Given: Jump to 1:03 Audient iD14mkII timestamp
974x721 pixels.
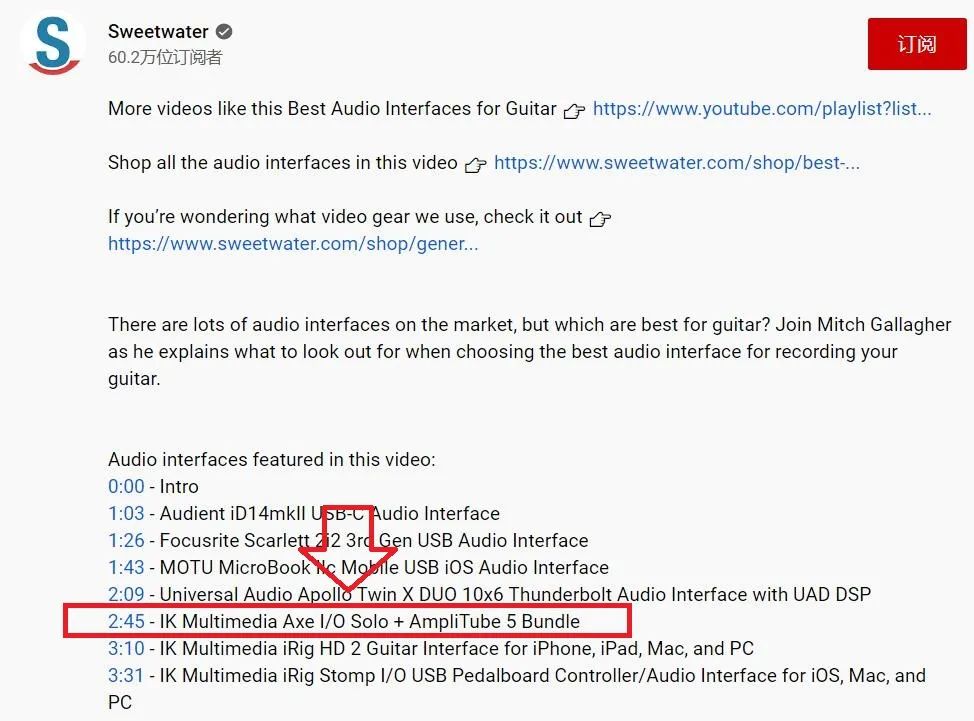Looking at the screenshot, I should point(126,514).
